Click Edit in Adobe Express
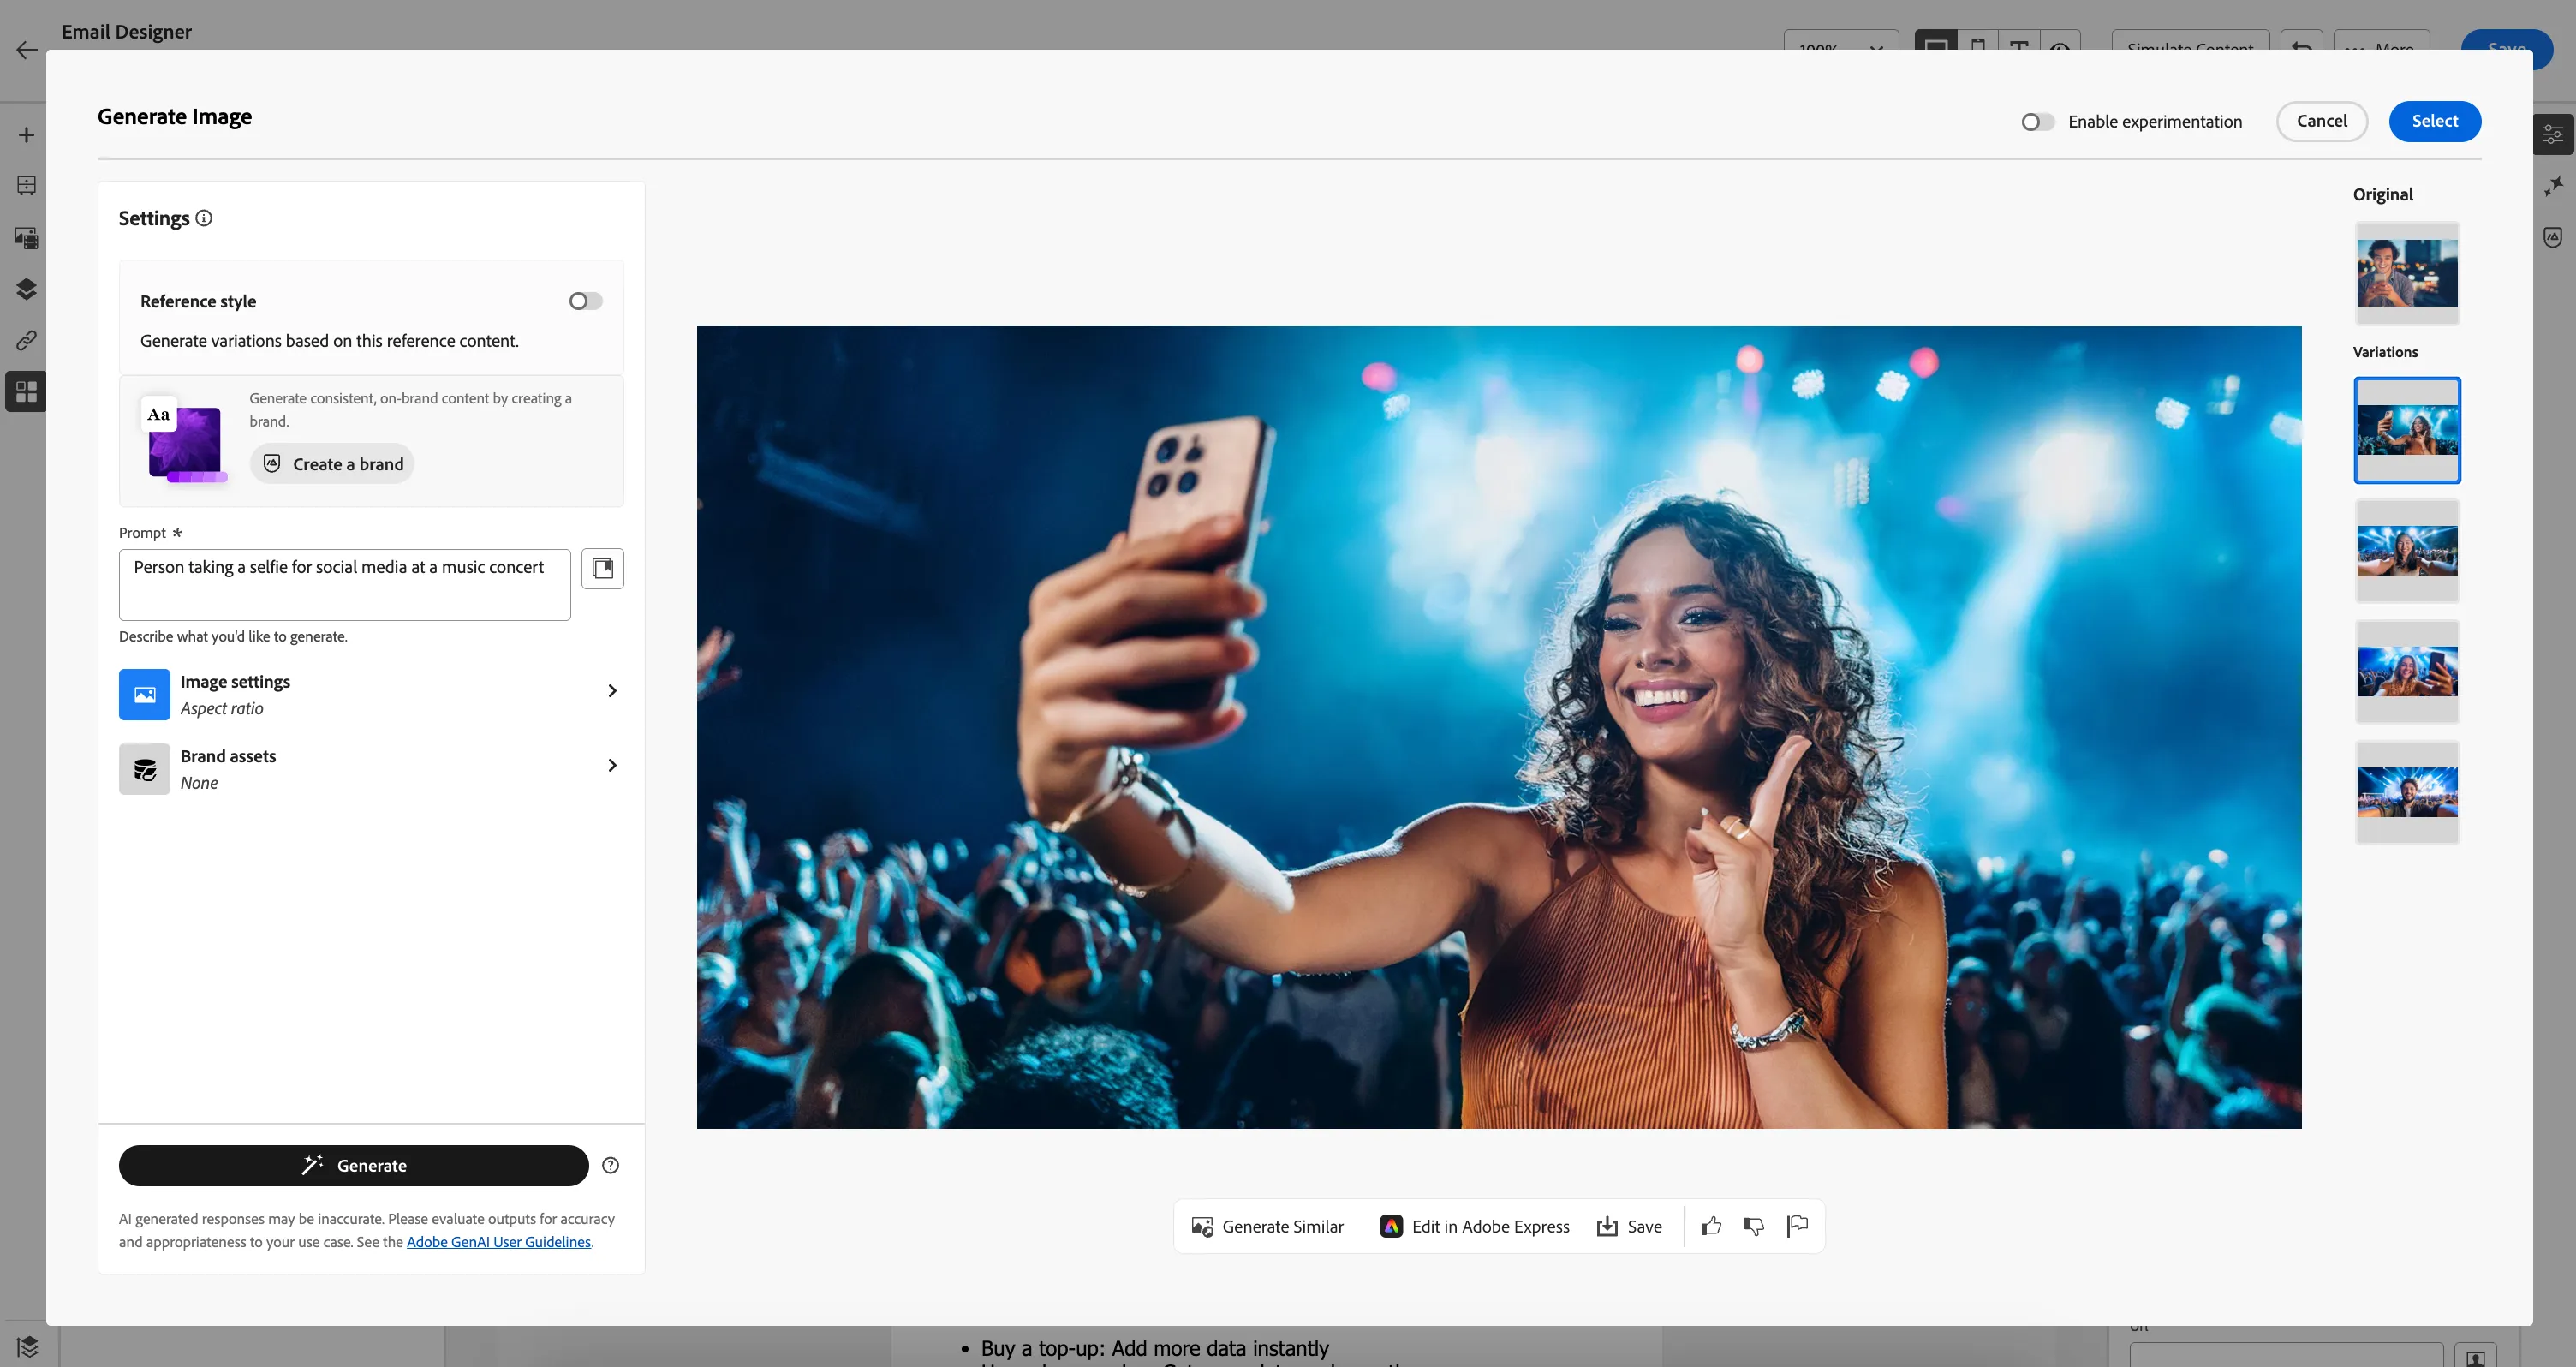 pos(1475,1226)
